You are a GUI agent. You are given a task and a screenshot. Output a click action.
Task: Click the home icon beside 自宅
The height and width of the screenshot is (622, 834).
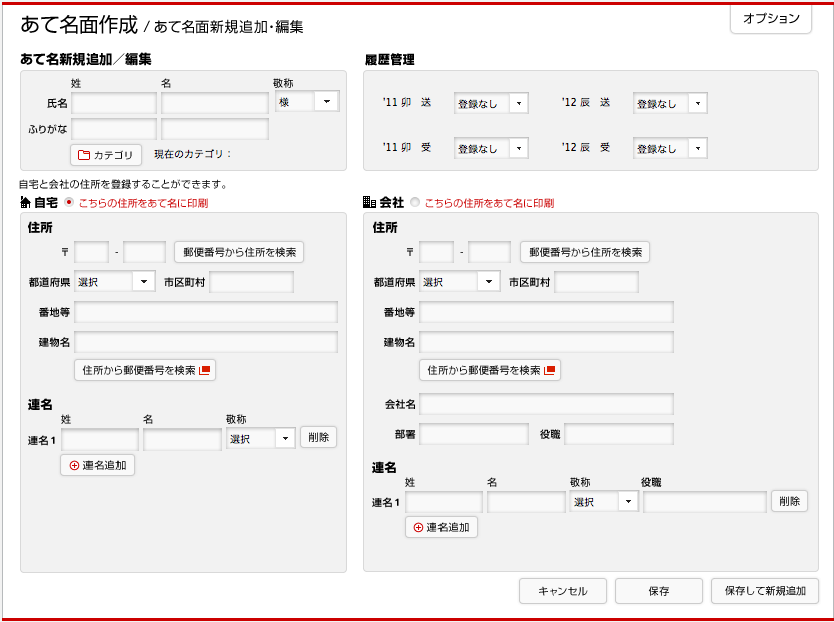click(x=25, y=202)
